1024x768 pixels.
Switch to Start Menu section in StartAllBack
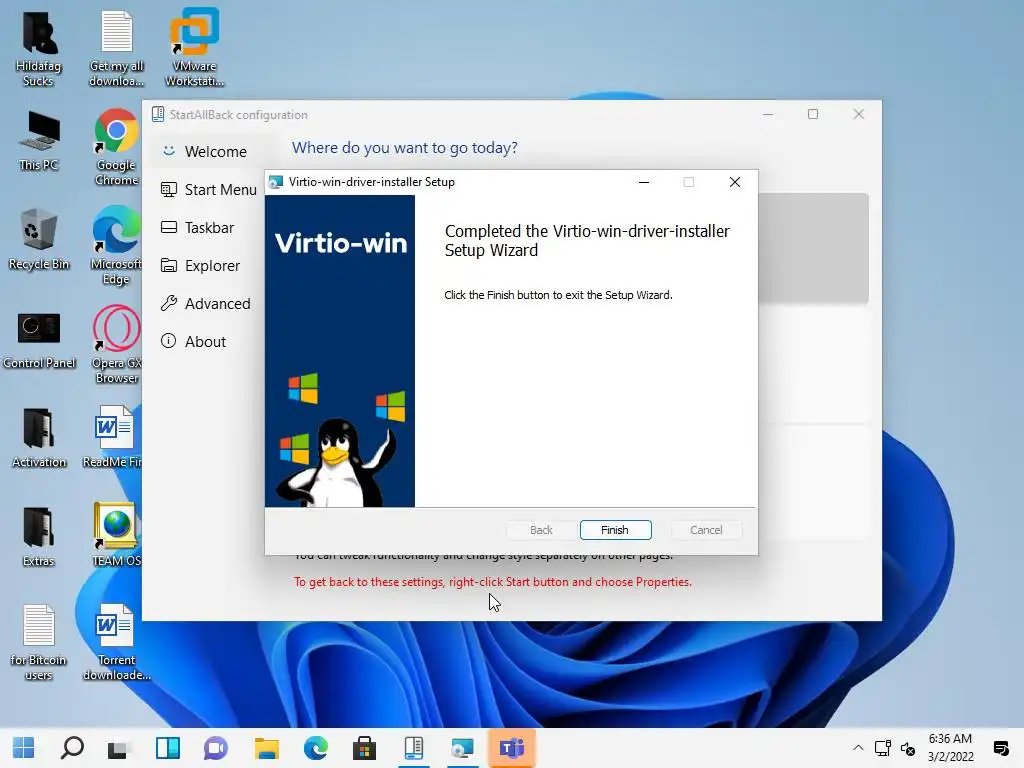pos(209,189)
